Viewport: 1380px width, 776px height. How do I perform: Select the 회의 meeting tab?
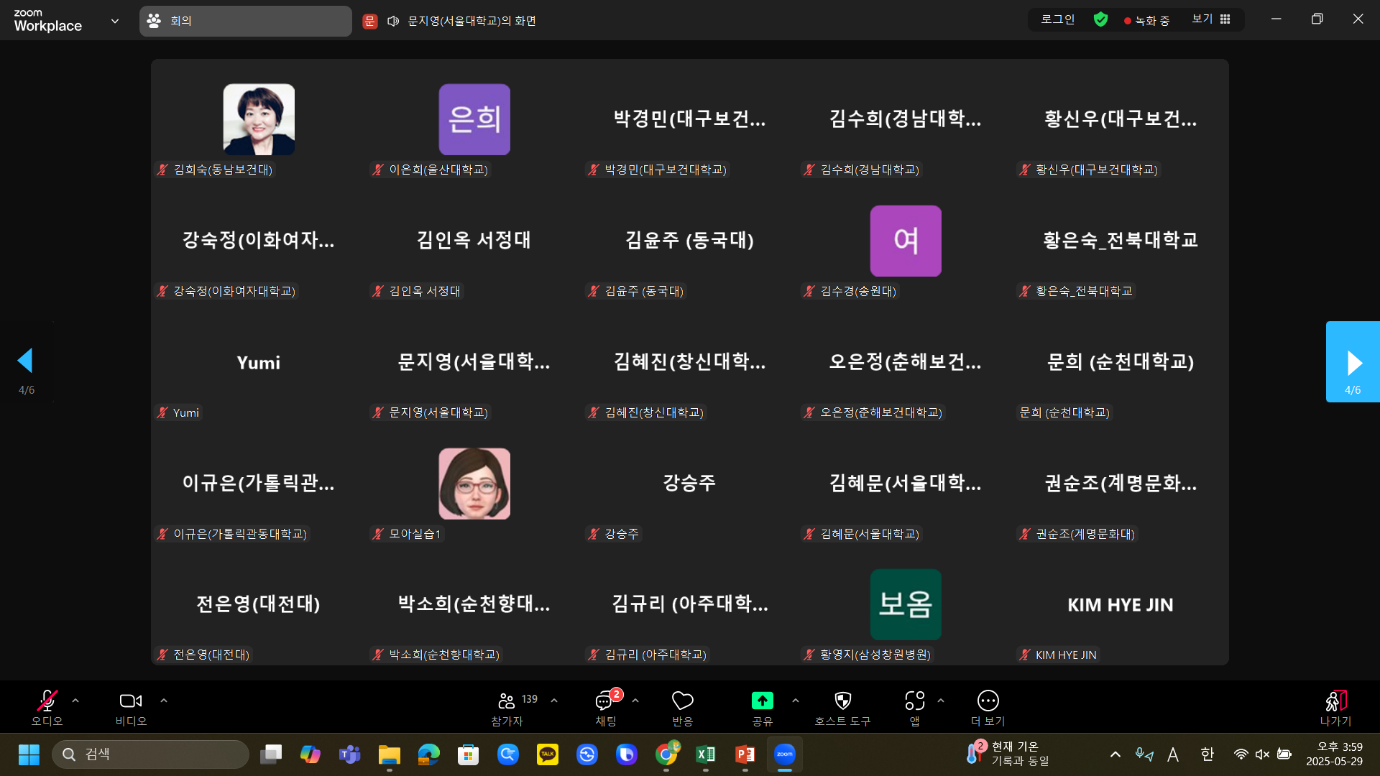(245, 20)
